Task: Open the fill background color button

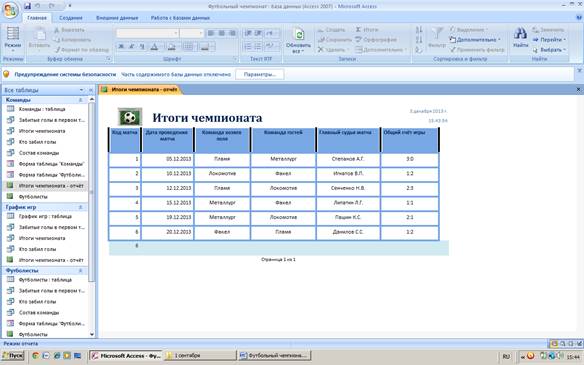Action: [x=172, y=46]
